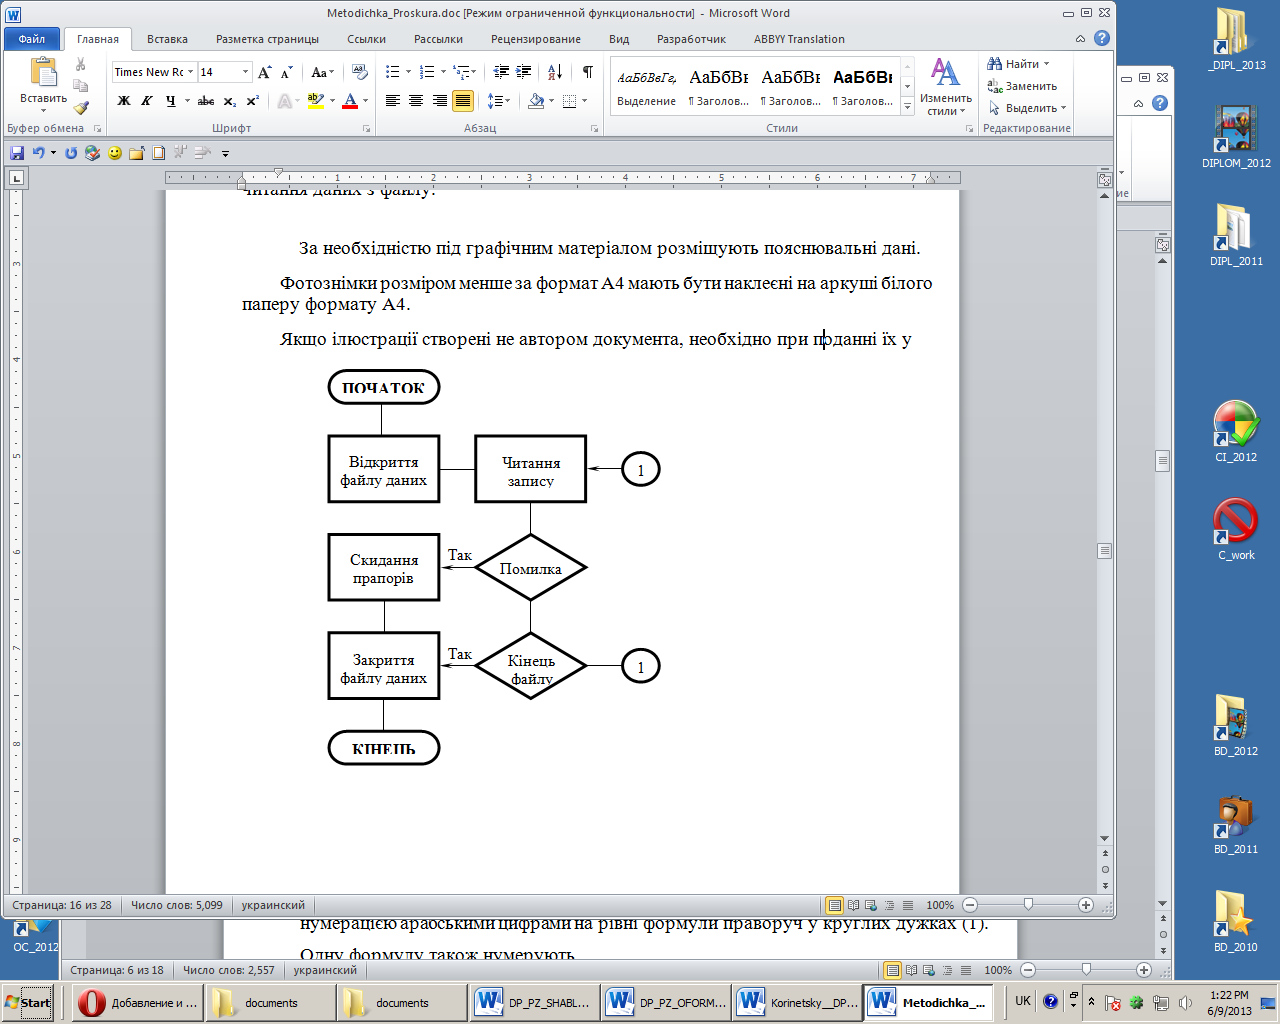Switch to the Вставка tab
Viewport: 1280px width, 1024px height.
167,39
